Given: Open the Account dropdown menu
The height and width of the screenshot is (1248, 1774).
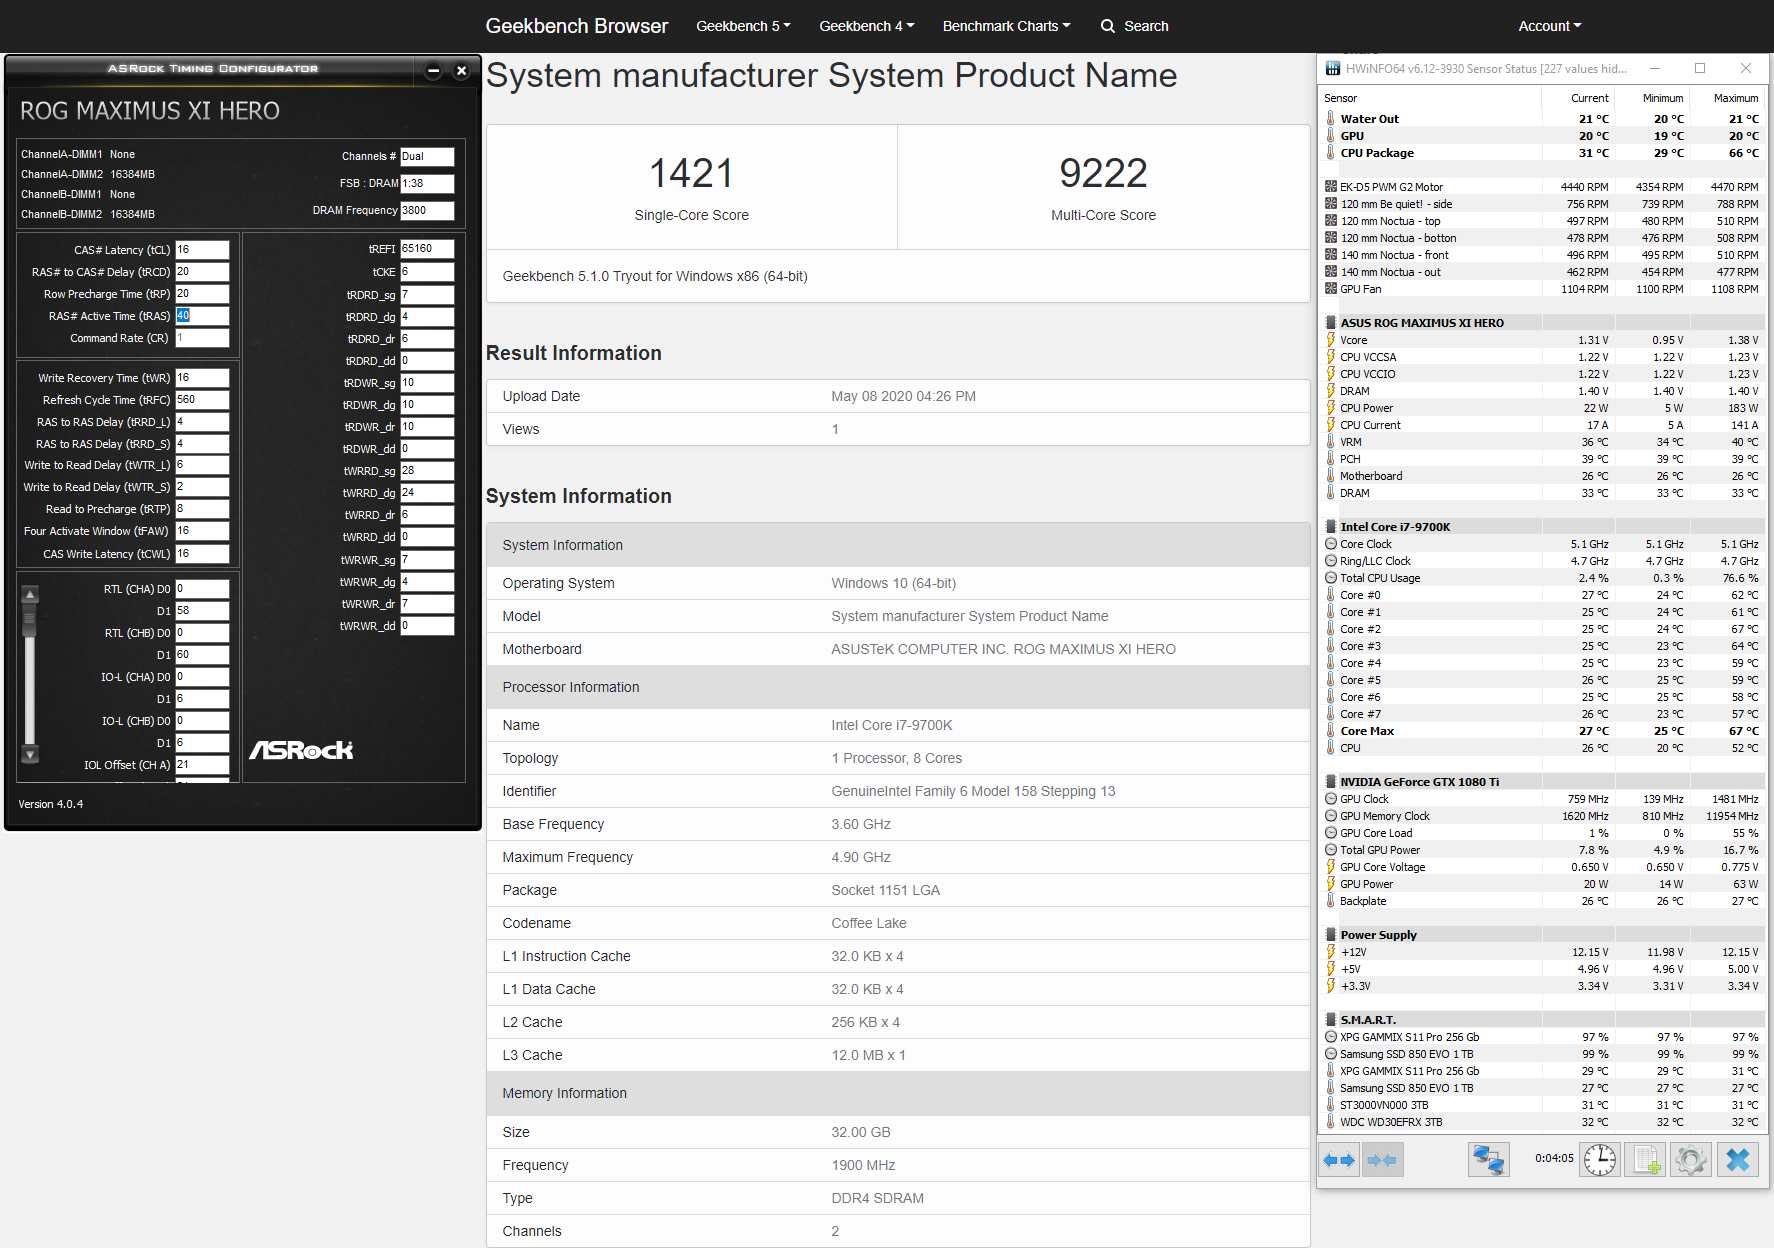Looking at the screenshot, I should point(1550,26).
